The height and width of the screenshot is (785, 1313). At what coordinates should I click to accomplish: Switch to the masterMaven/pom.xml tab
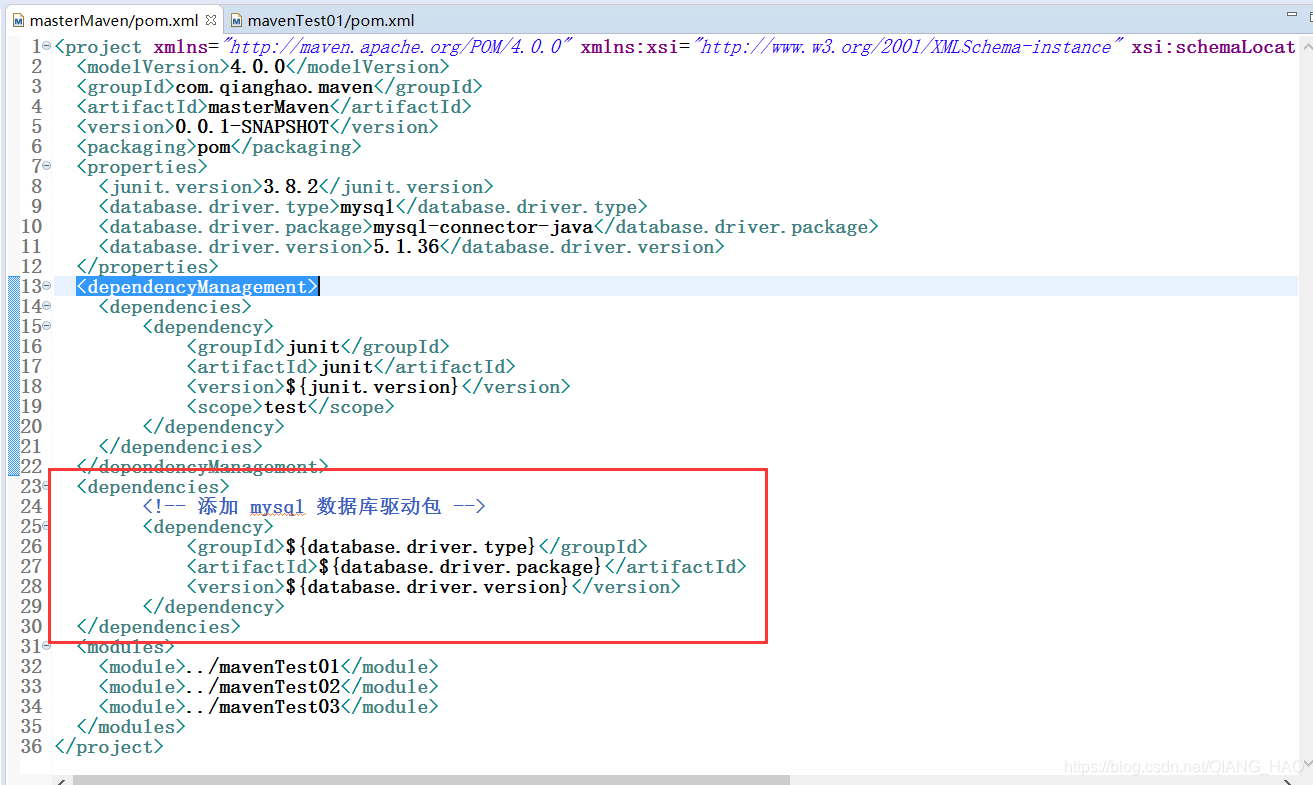(114, 20)
